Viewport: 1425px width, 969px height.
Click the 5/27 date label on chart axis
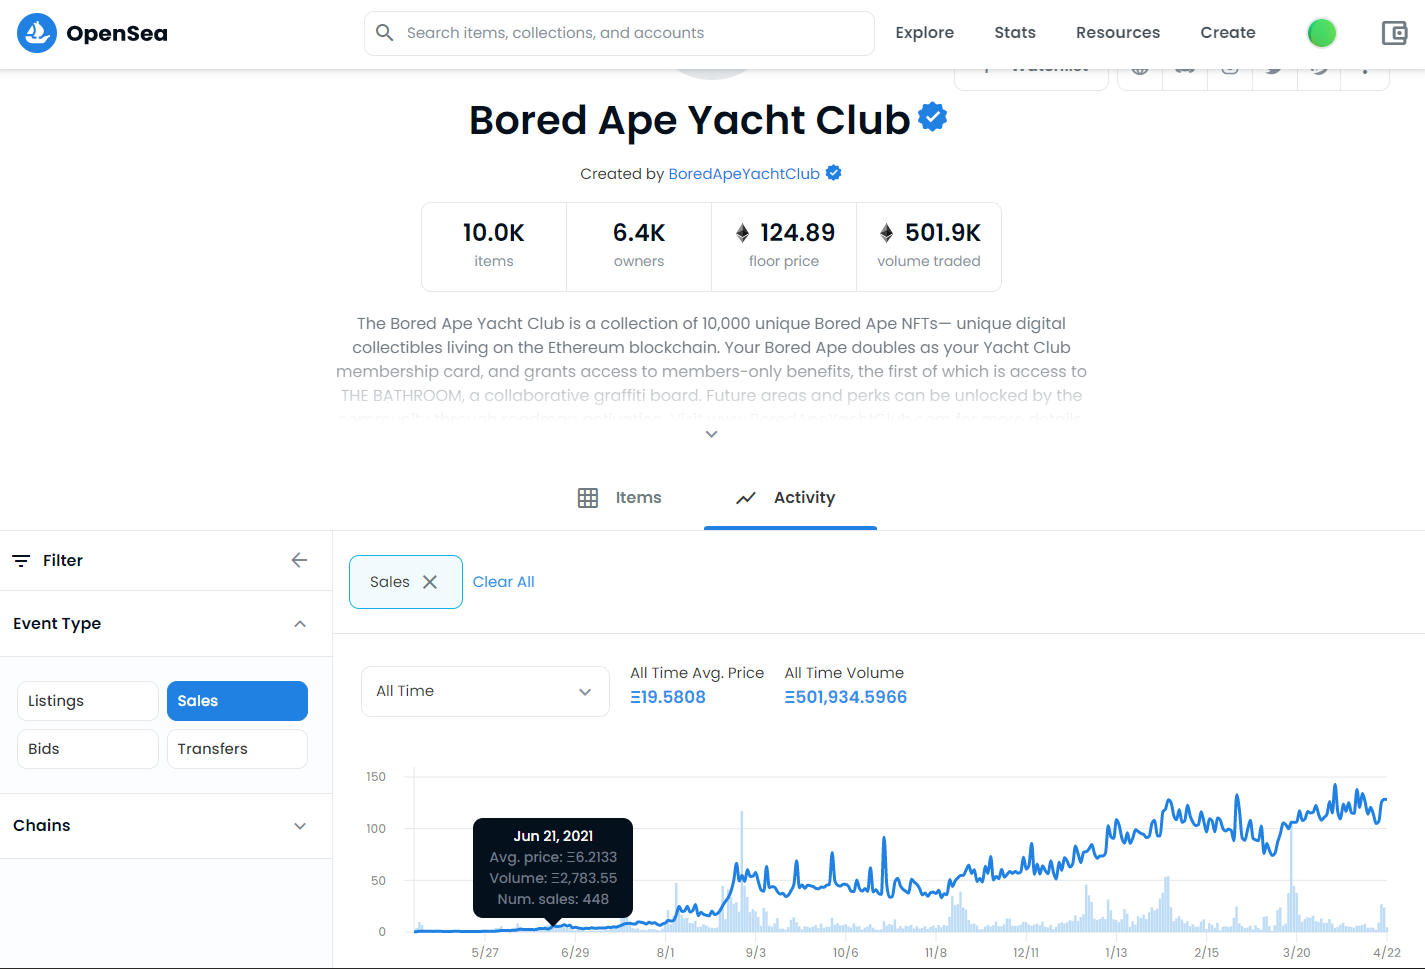pos(485,953)
